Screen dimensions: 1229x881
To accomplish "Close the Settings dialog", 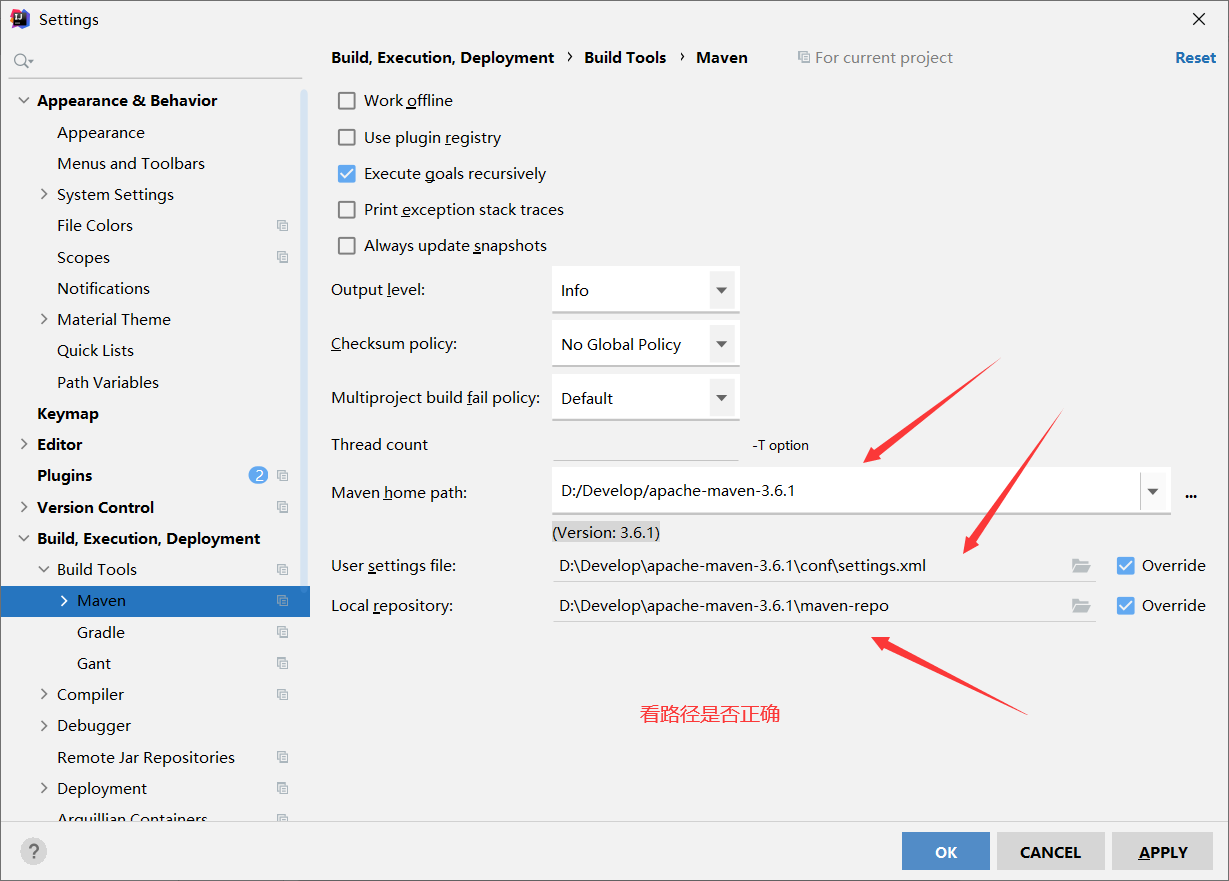I will coord(1199,19).
